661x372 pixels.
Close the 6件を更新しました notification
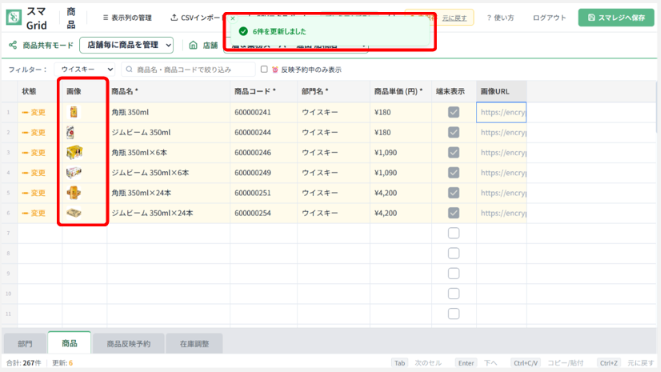233,19
